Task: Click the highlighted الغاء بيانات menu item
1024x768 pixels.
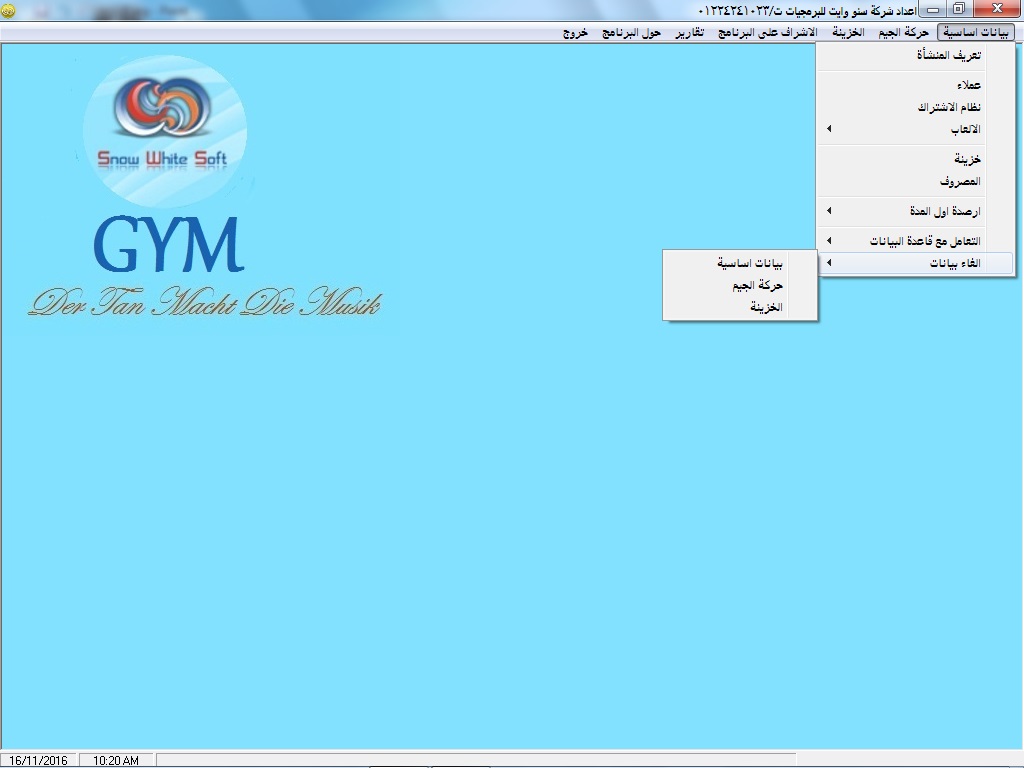Action: [955, 263]
